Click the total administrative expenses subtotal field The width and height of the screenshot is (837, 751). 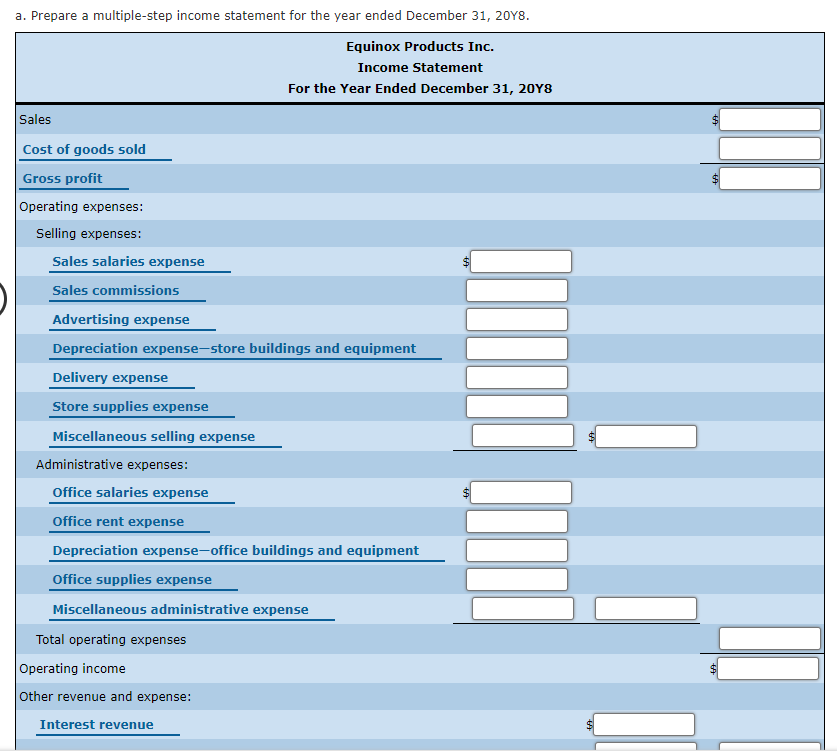click(x=645, y=608)
